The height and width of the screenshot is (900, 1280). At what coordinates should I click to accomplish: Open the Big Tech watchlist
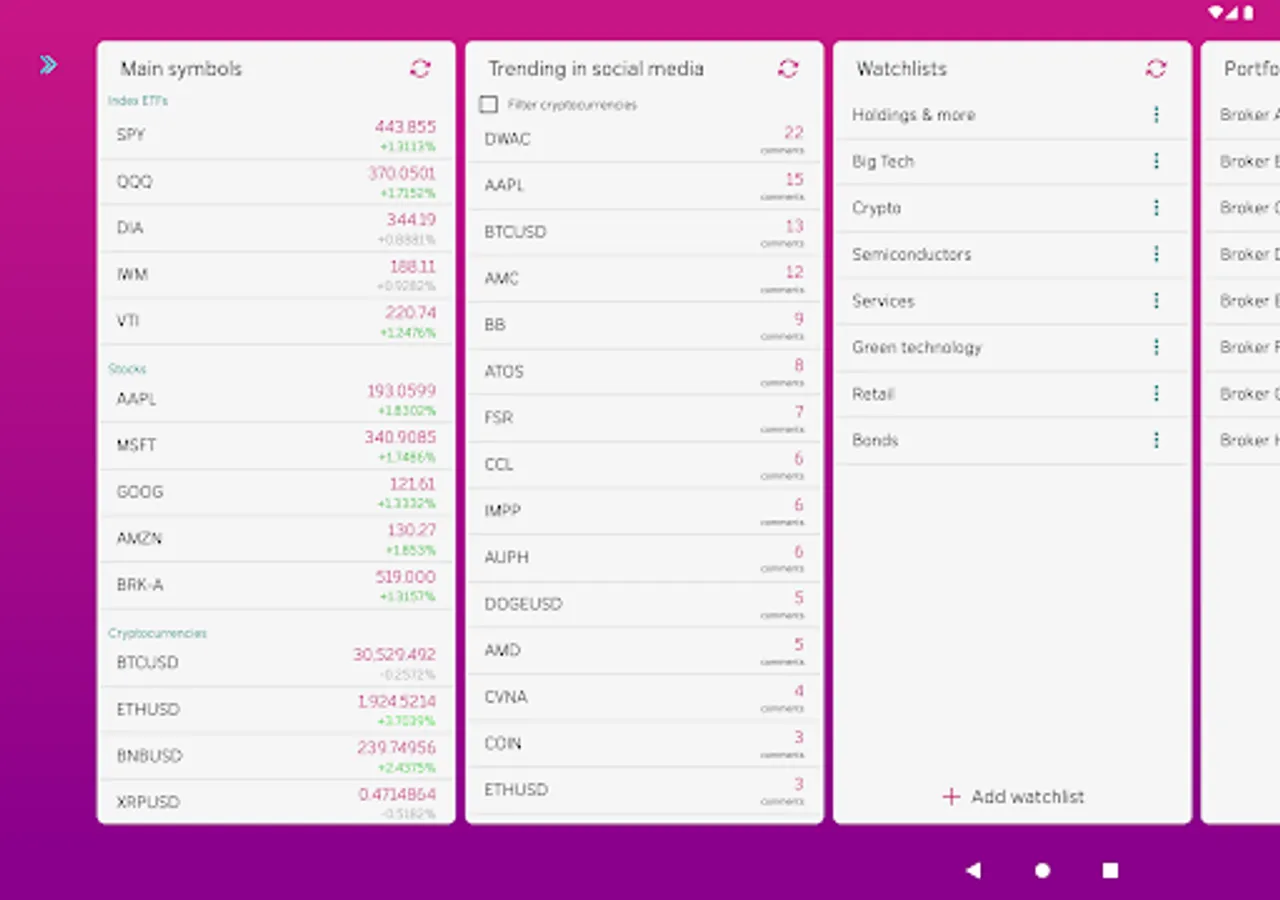pyautogui.click(x=1012, y=161)
